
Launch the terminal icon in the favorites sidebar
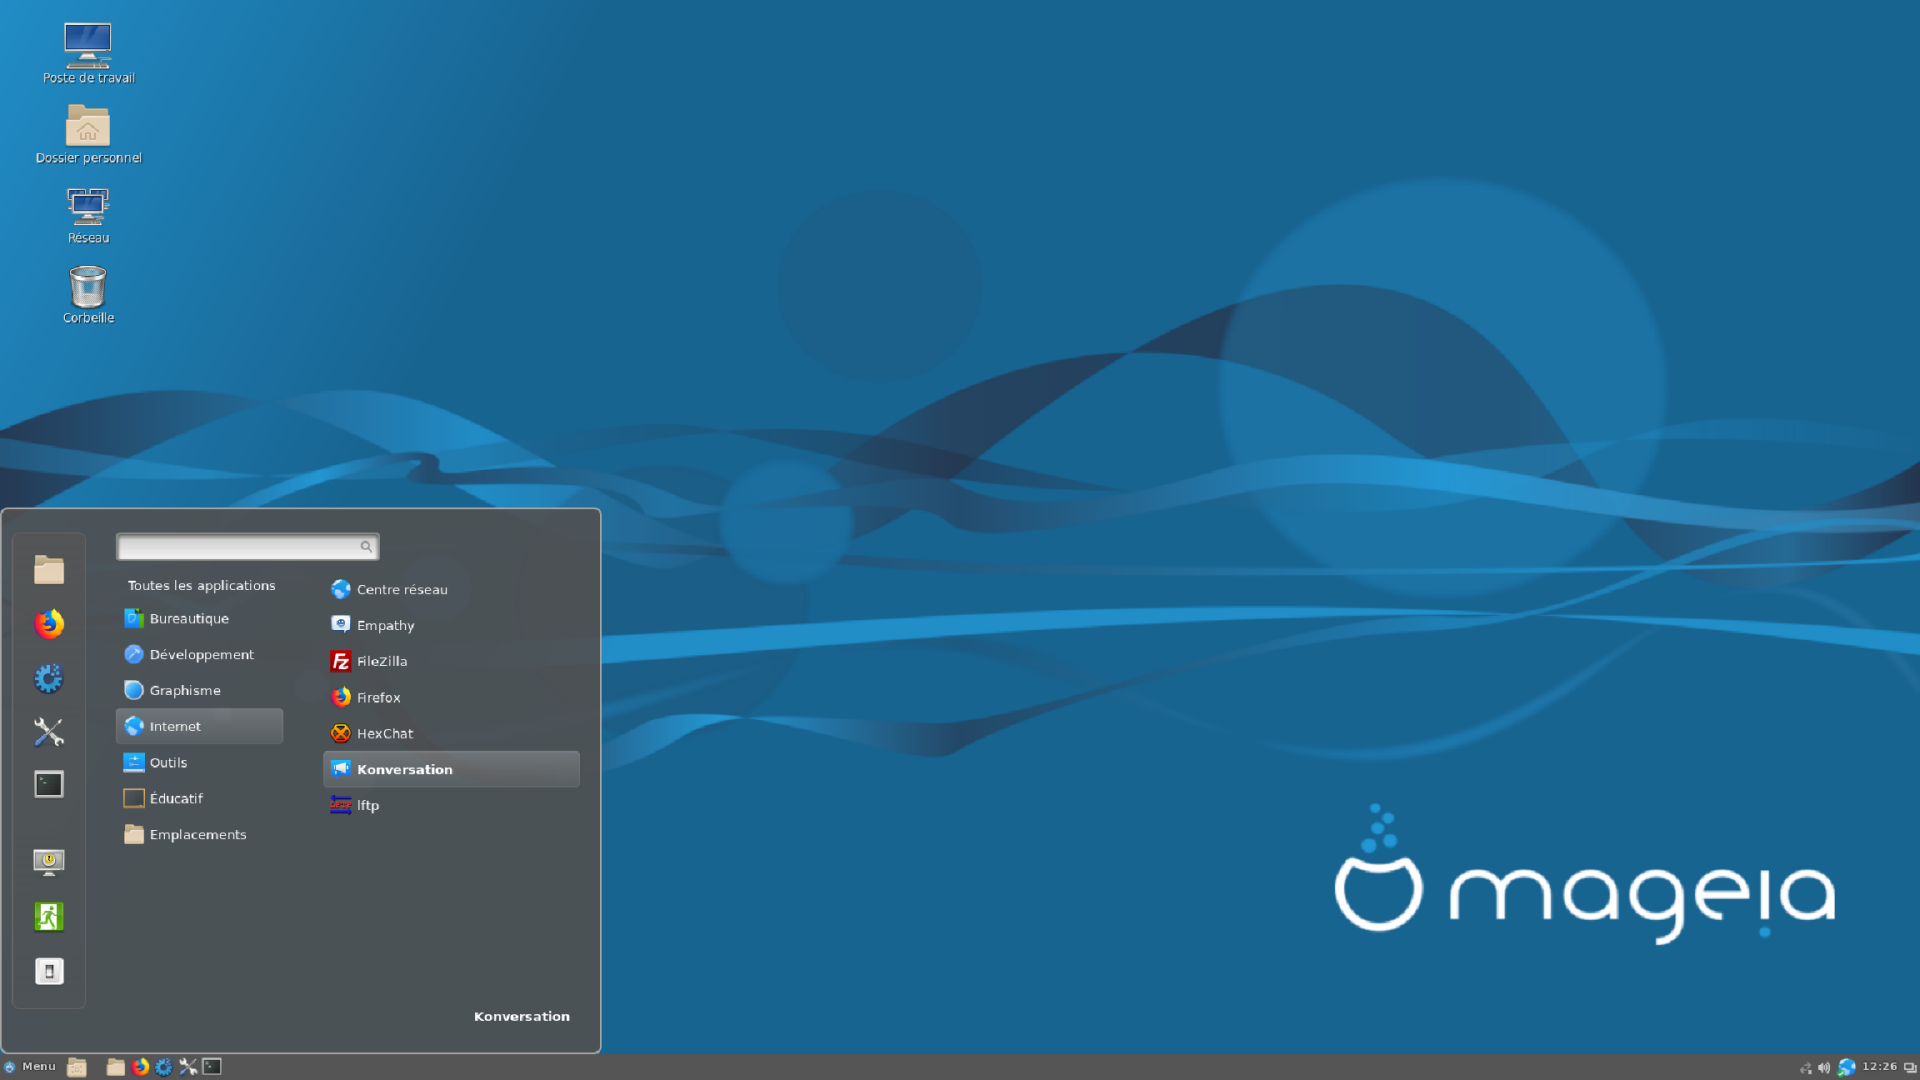coord(49,784)
